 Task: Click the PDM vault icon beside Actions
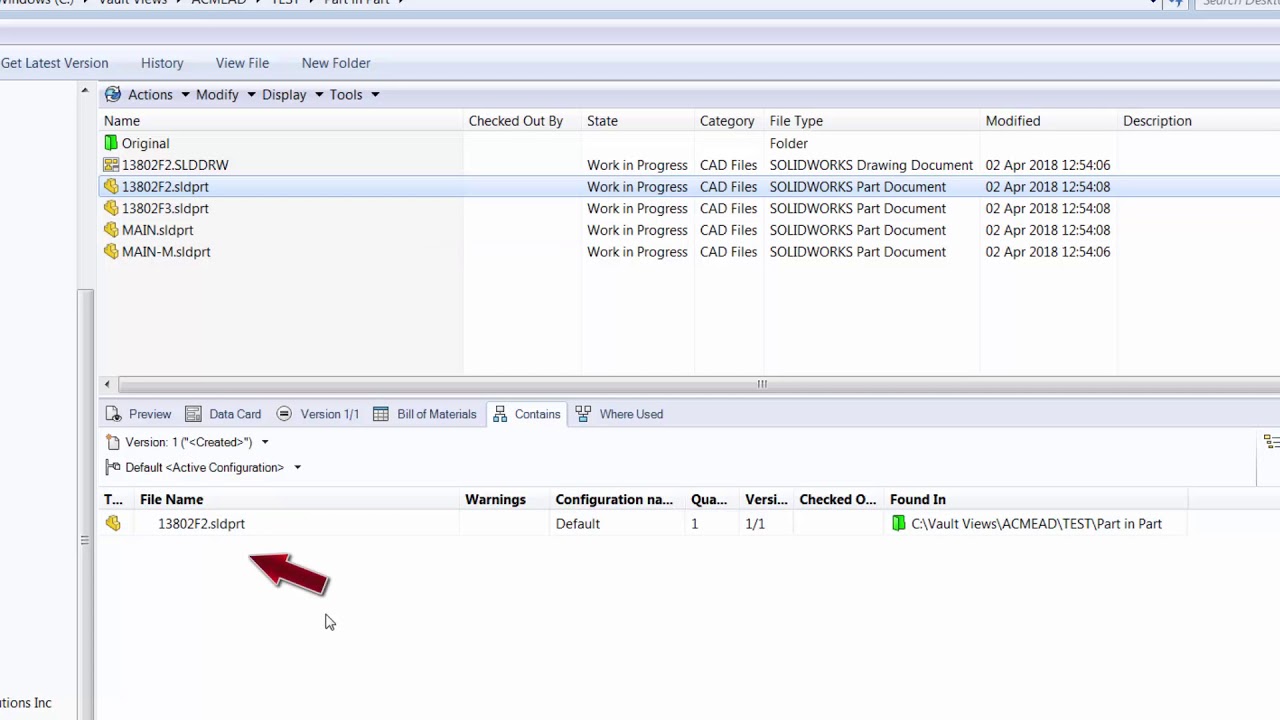coord(112,94)
